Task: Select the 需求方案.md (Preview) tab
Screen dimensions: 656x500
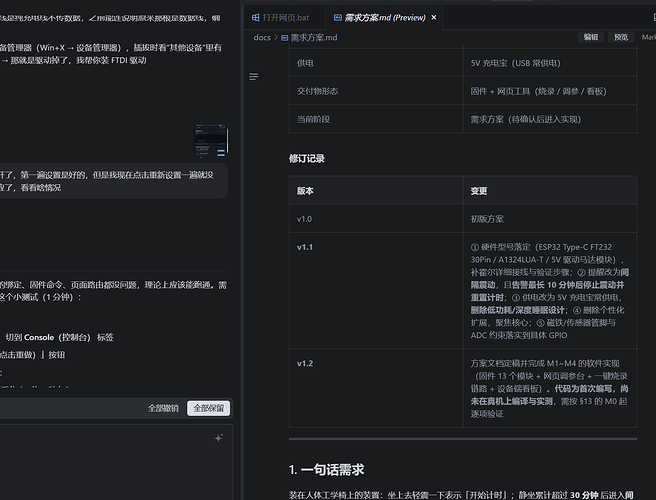Action: click(x=384, y=18)
